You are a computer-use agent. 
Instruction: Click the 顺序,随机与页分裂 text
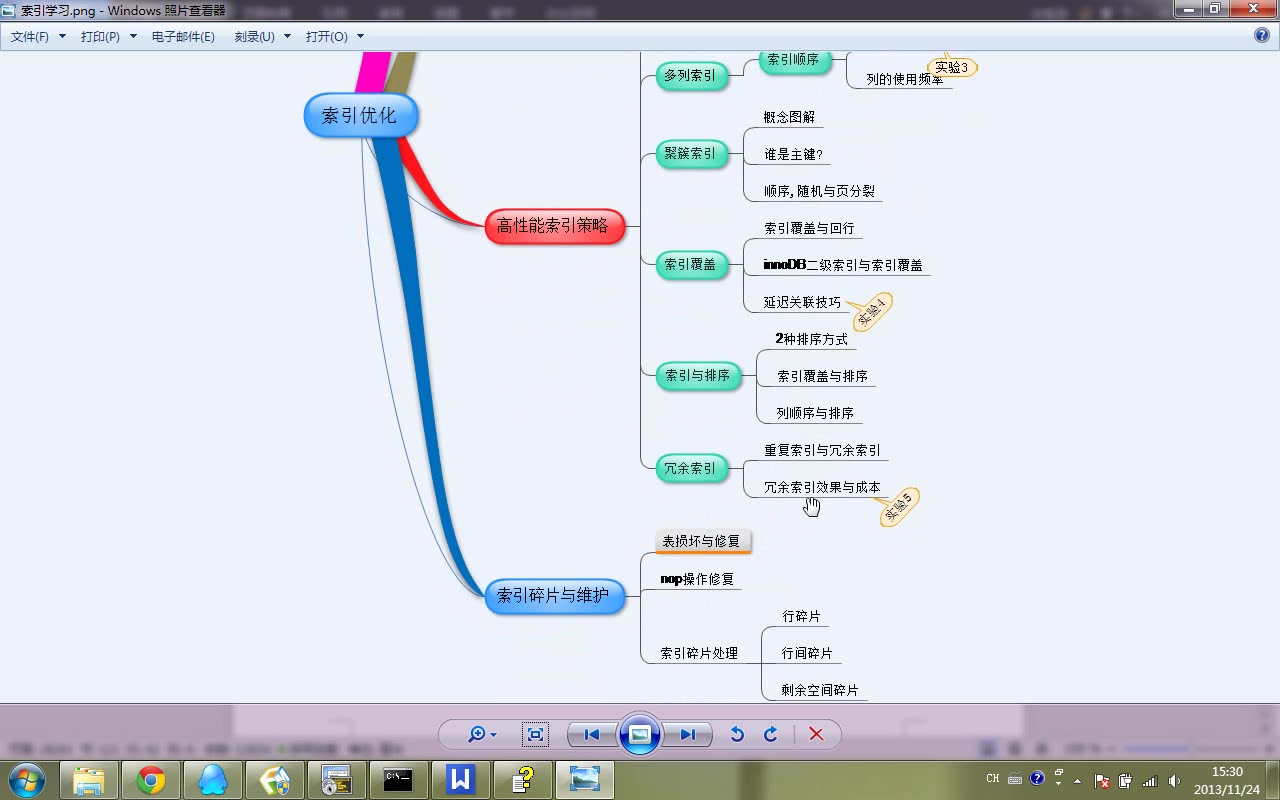coord(820,191)
